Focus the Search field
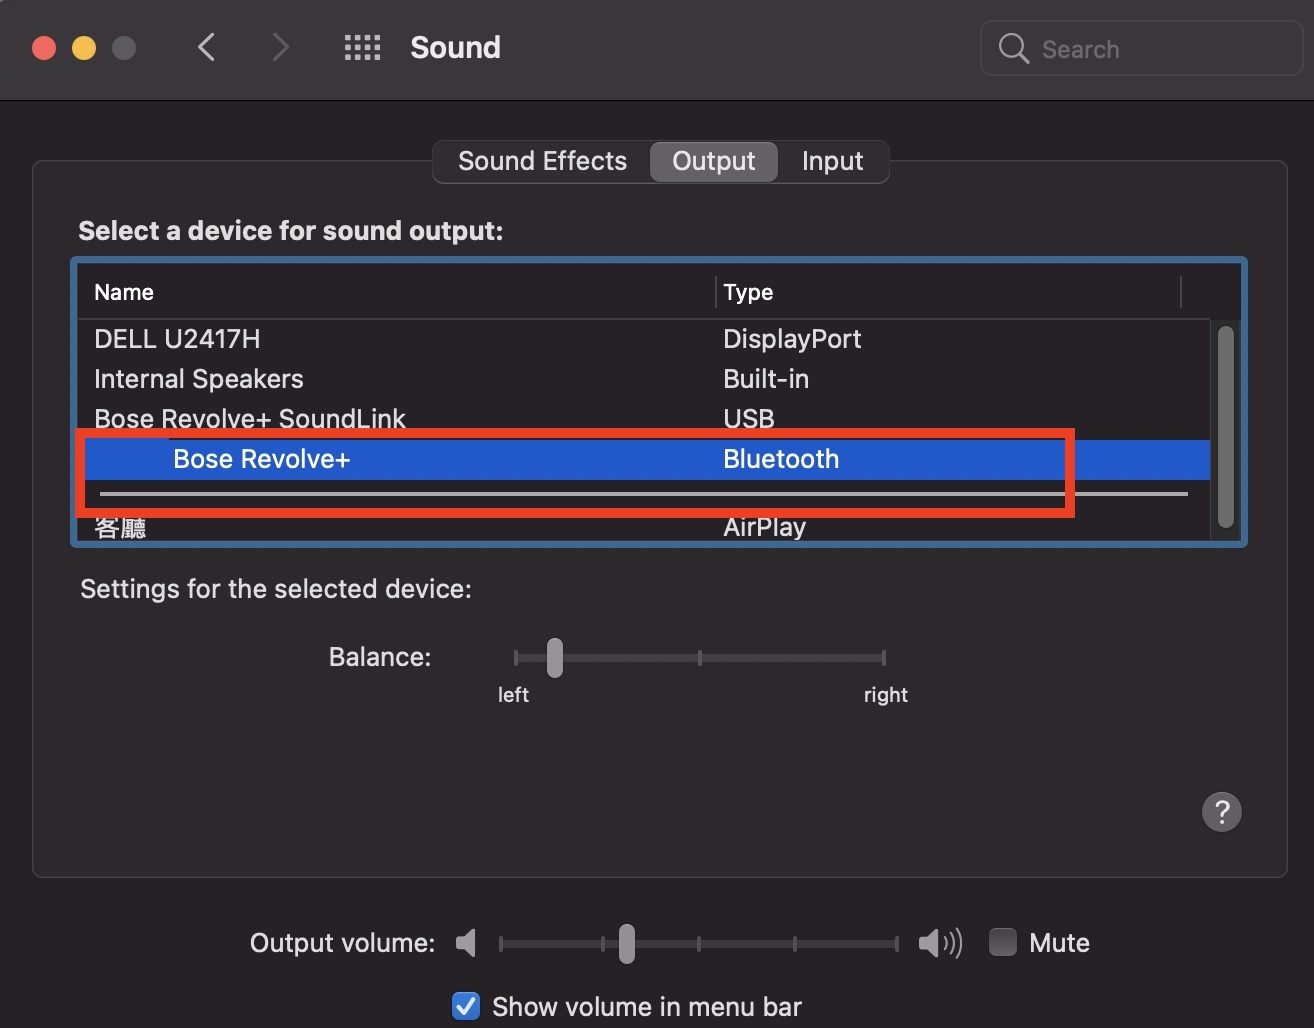The image size is (1314, 1028). coord(1141,48)
